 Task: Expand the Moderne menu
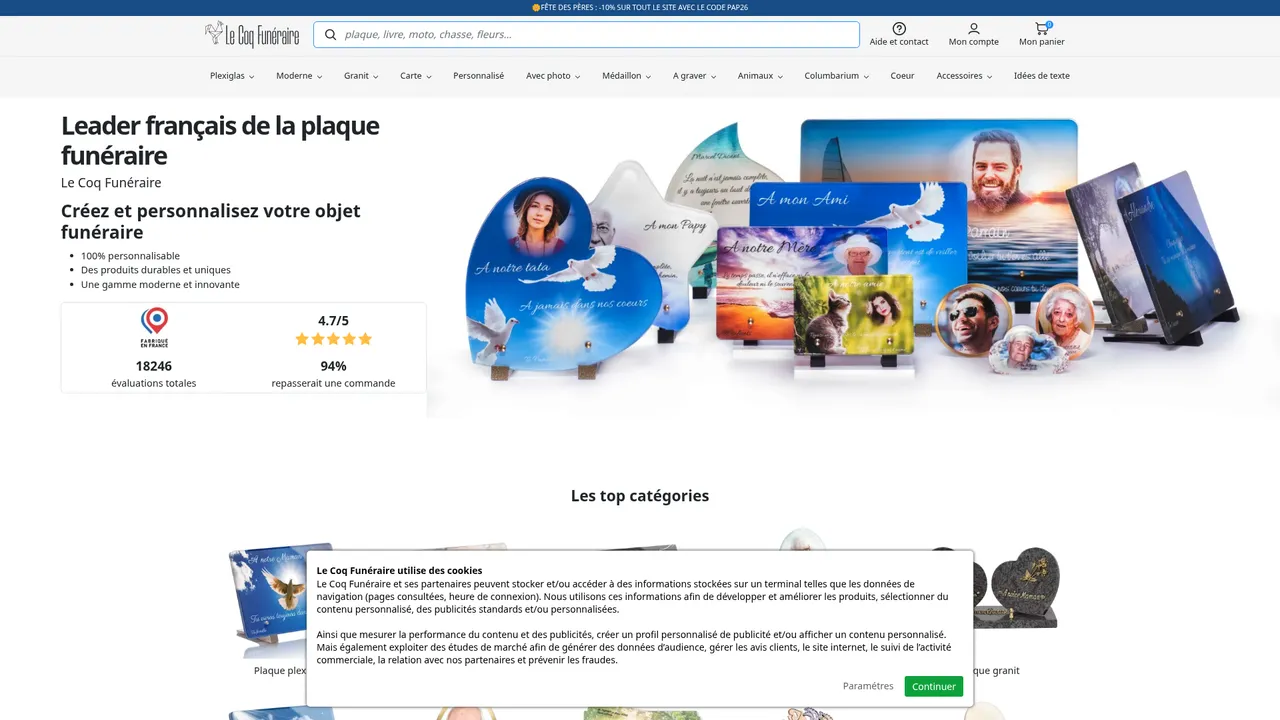click(299, 76)
